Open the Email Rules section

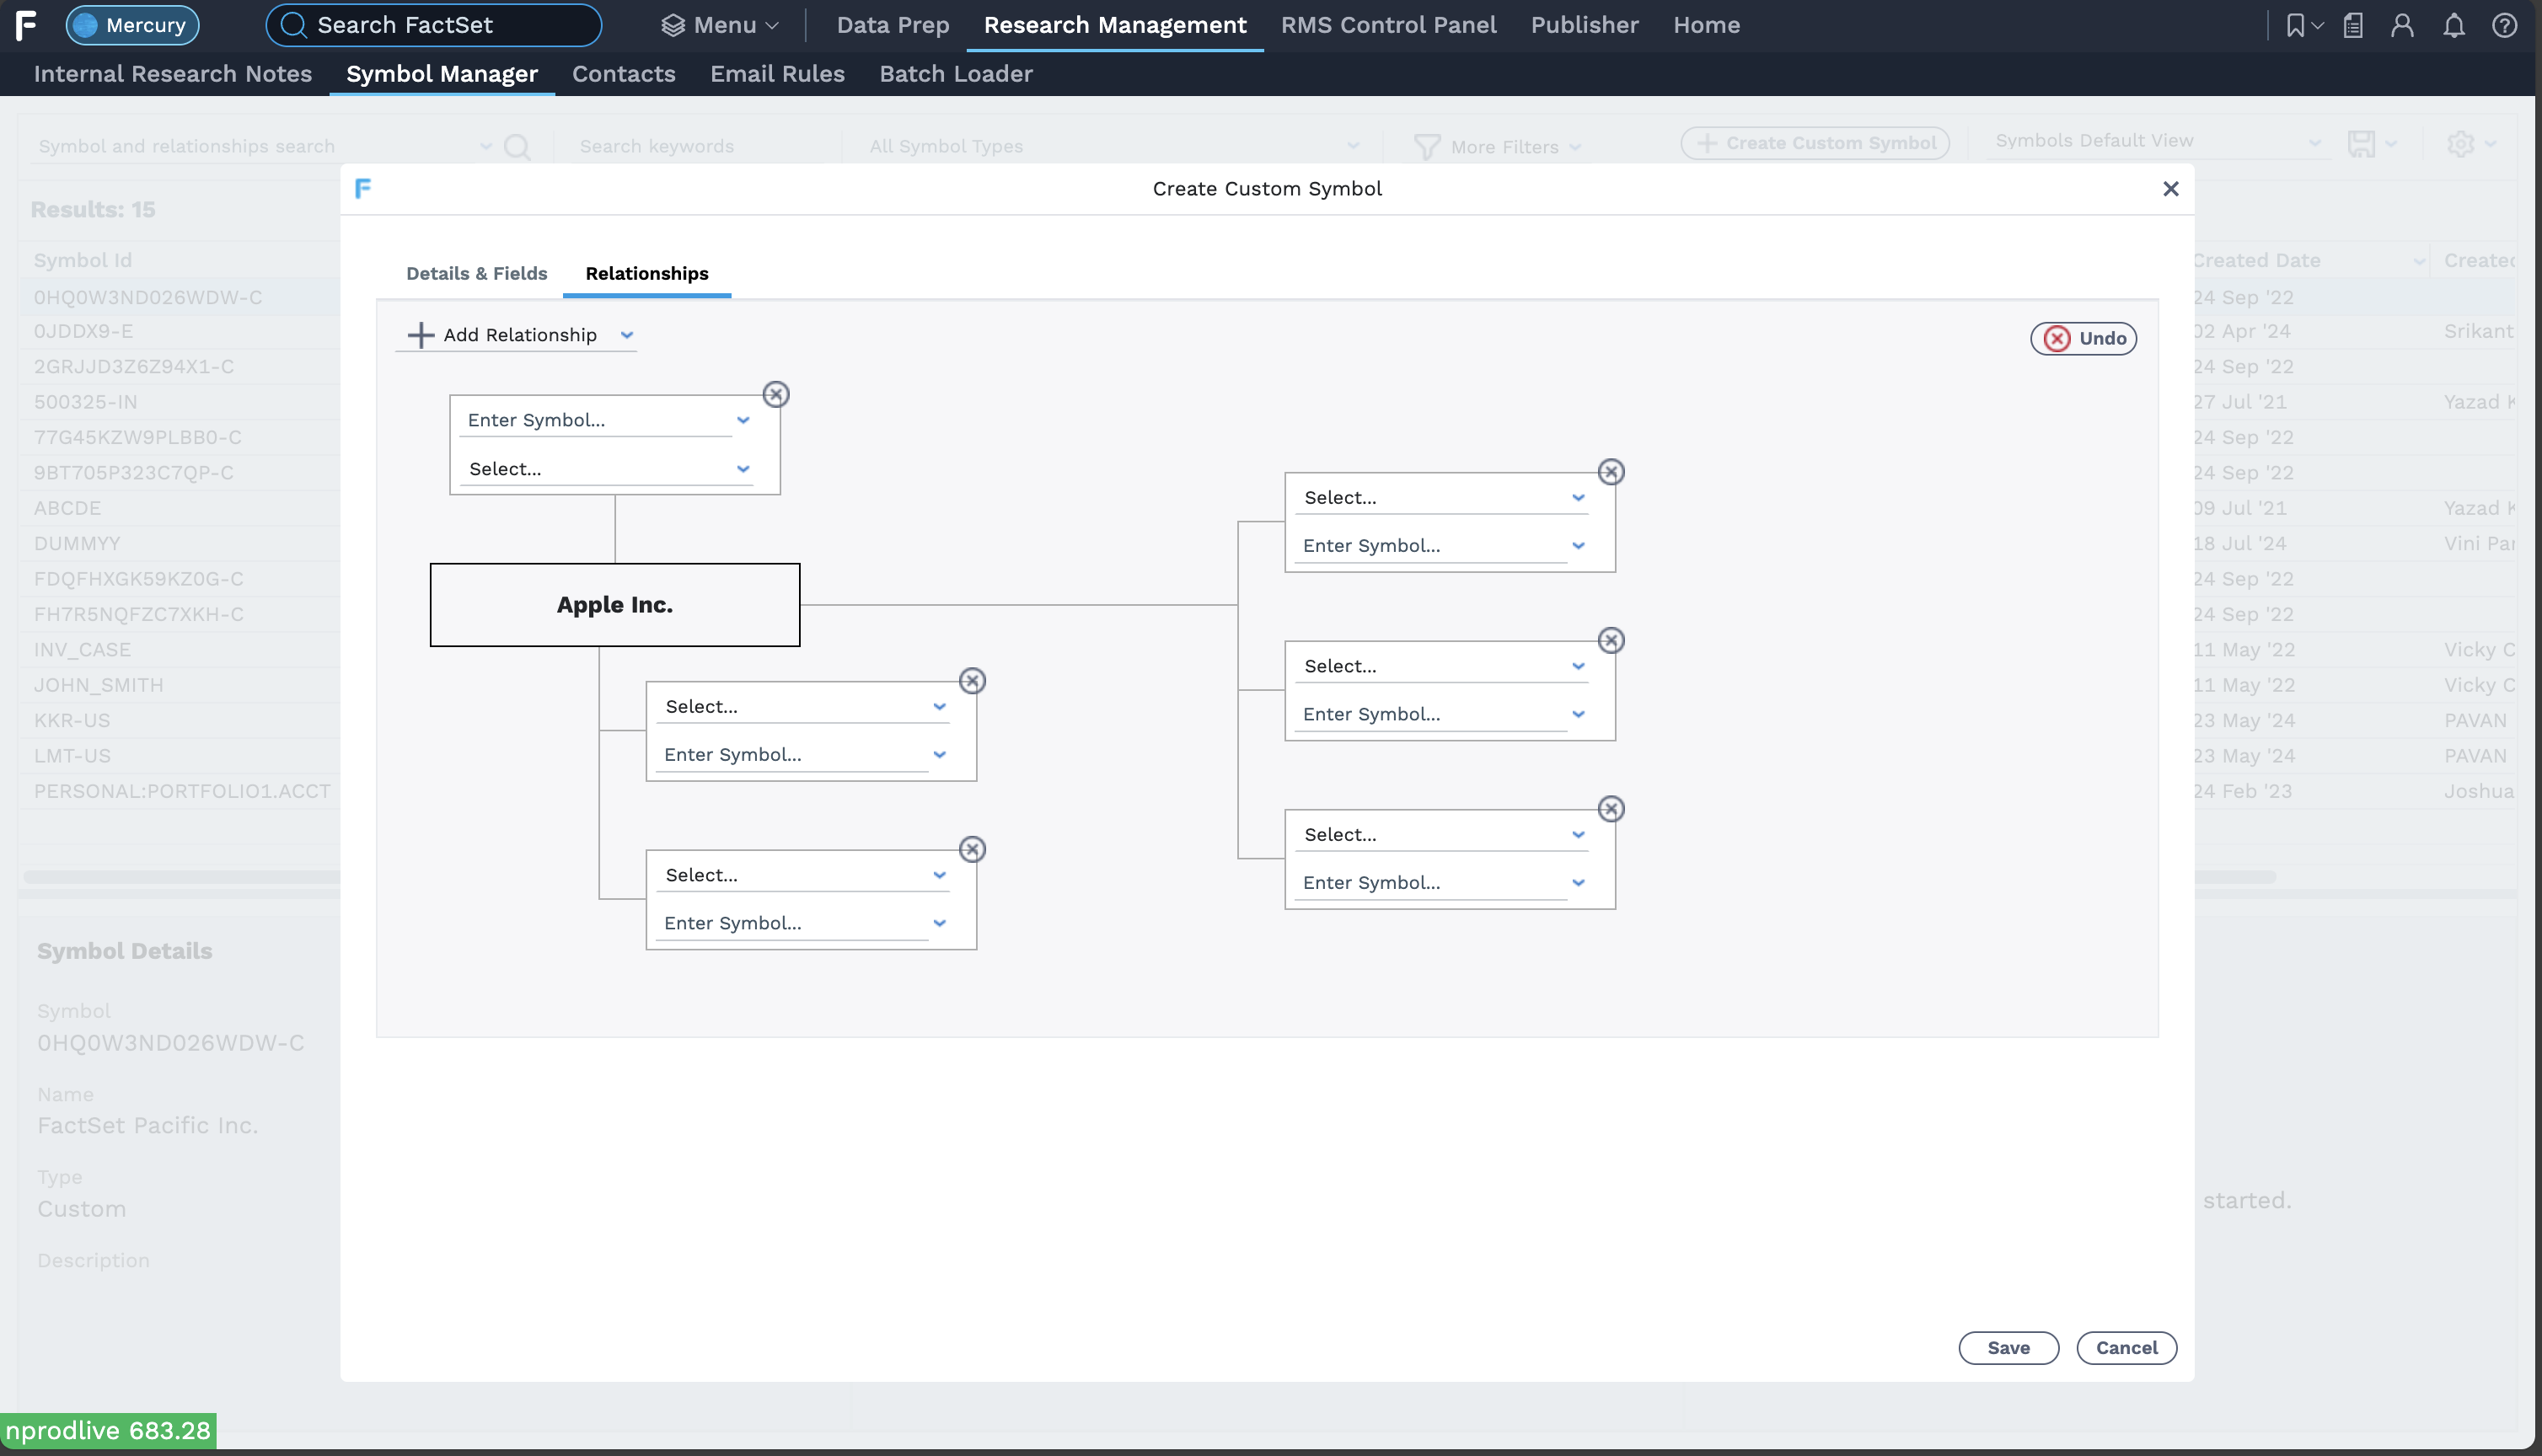[777, 74]
